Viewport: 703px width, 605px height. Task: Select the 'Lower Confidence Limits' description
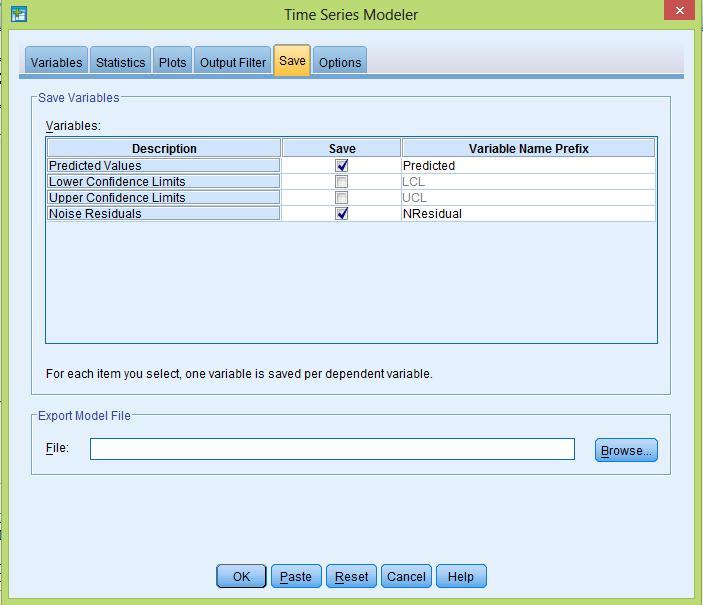pos(164,182)
